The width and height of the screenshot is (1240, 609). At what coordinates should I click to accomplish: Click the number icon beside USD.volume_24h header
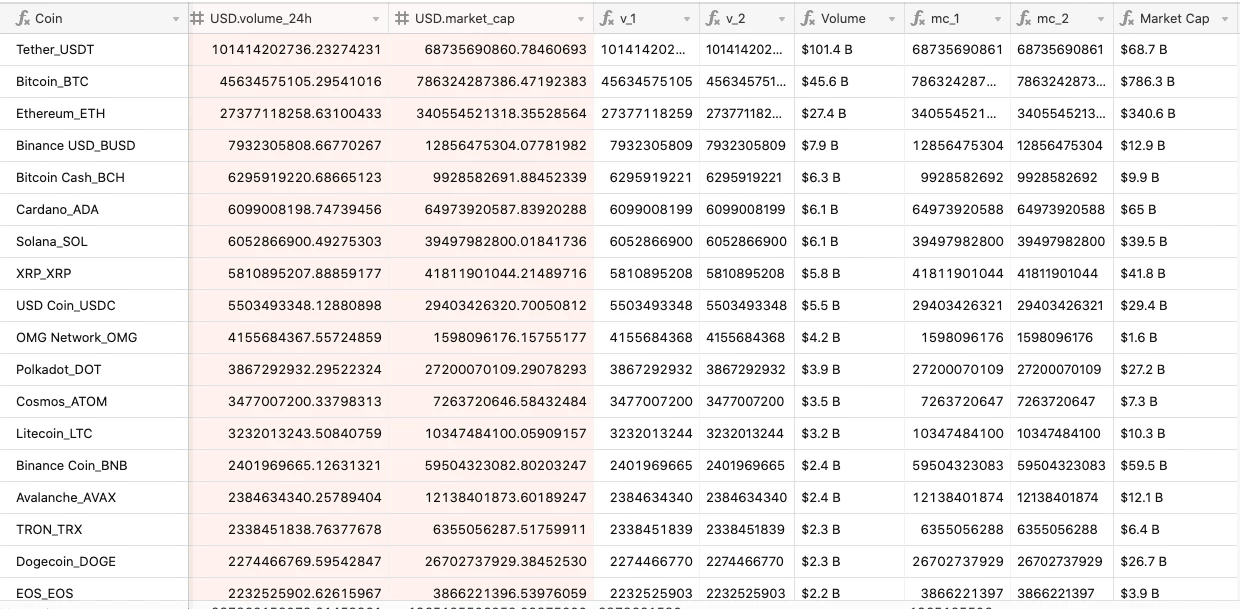point(198,18)
